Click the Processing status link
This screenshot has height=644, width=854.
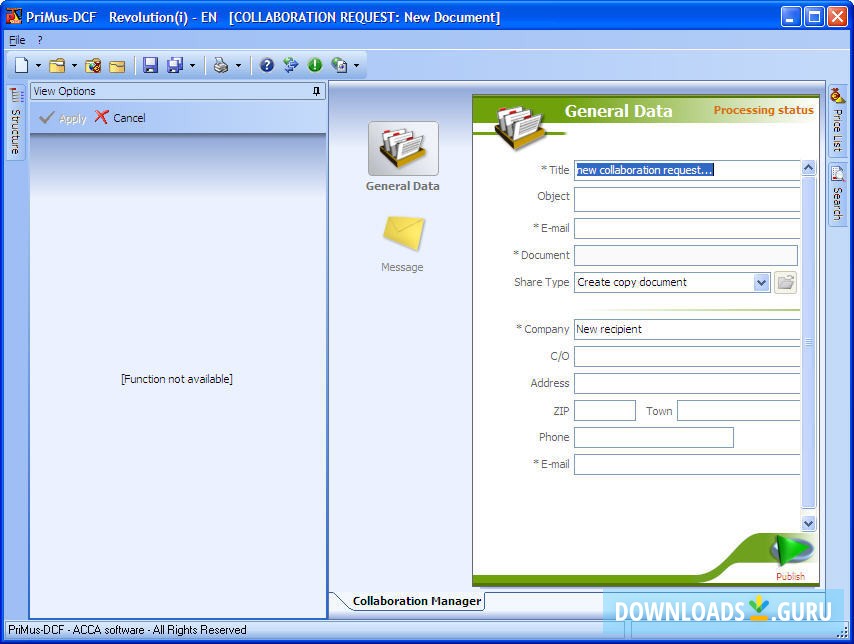(764, 110)
